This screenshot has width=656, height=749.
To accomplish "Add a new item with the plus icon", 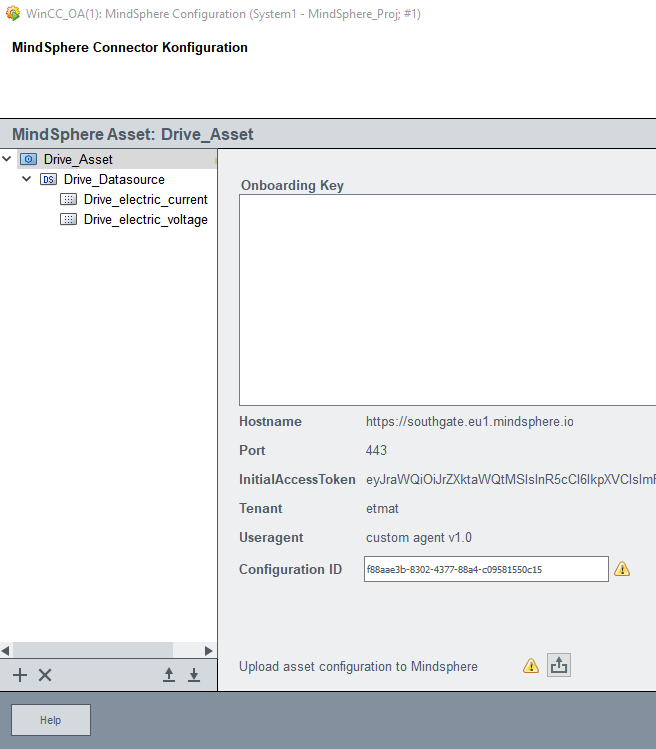I will [x=20, y=675].
